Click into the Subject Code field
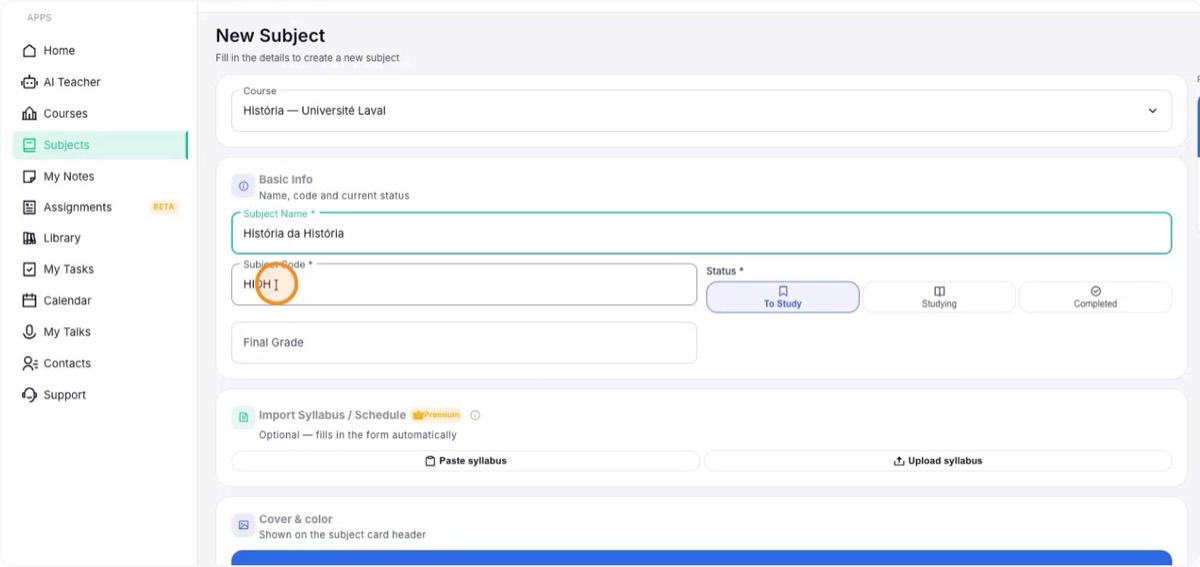This screenshot has width=1200, height=567. coord(464,284)
